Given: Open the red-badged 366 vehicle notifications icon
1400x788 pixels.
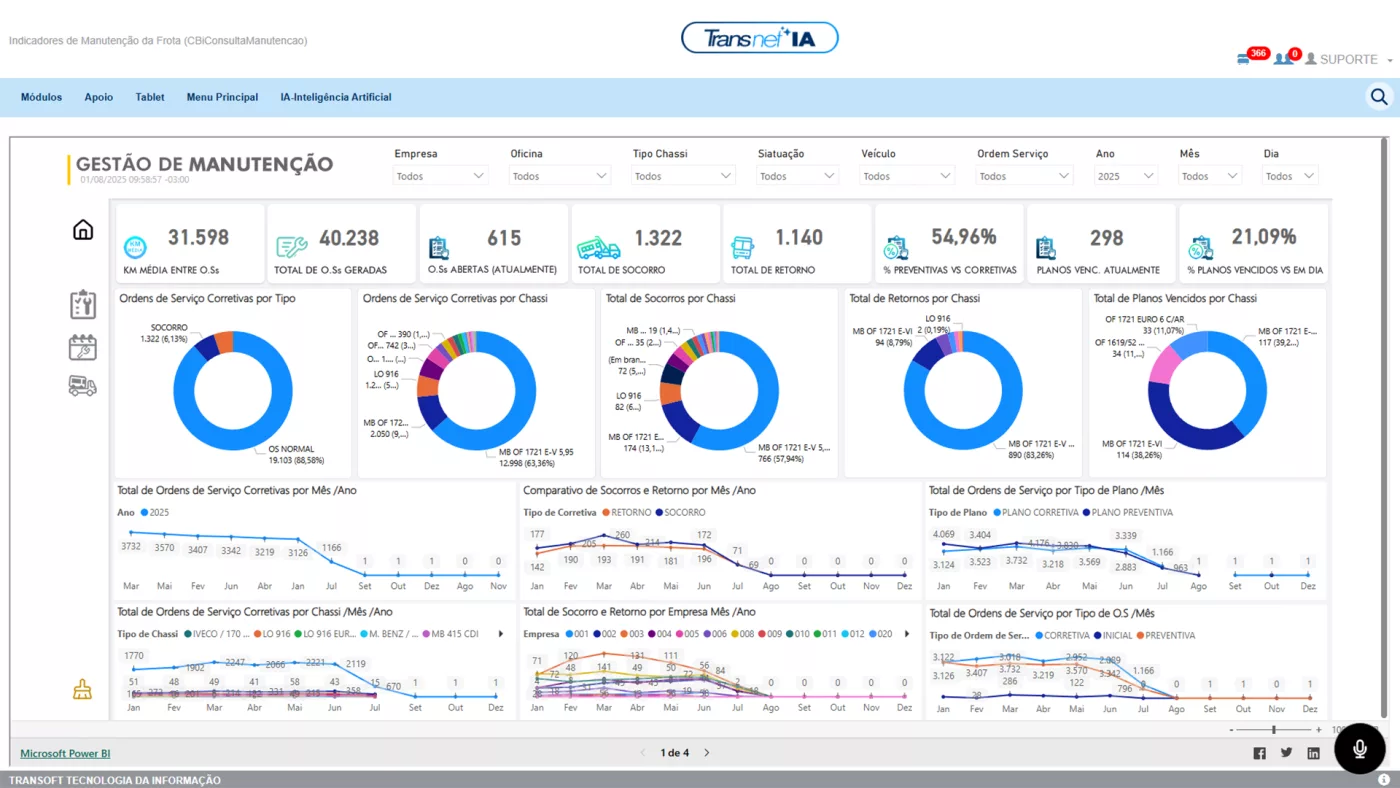Looking at the screenshot, I should click(1244, 59).
